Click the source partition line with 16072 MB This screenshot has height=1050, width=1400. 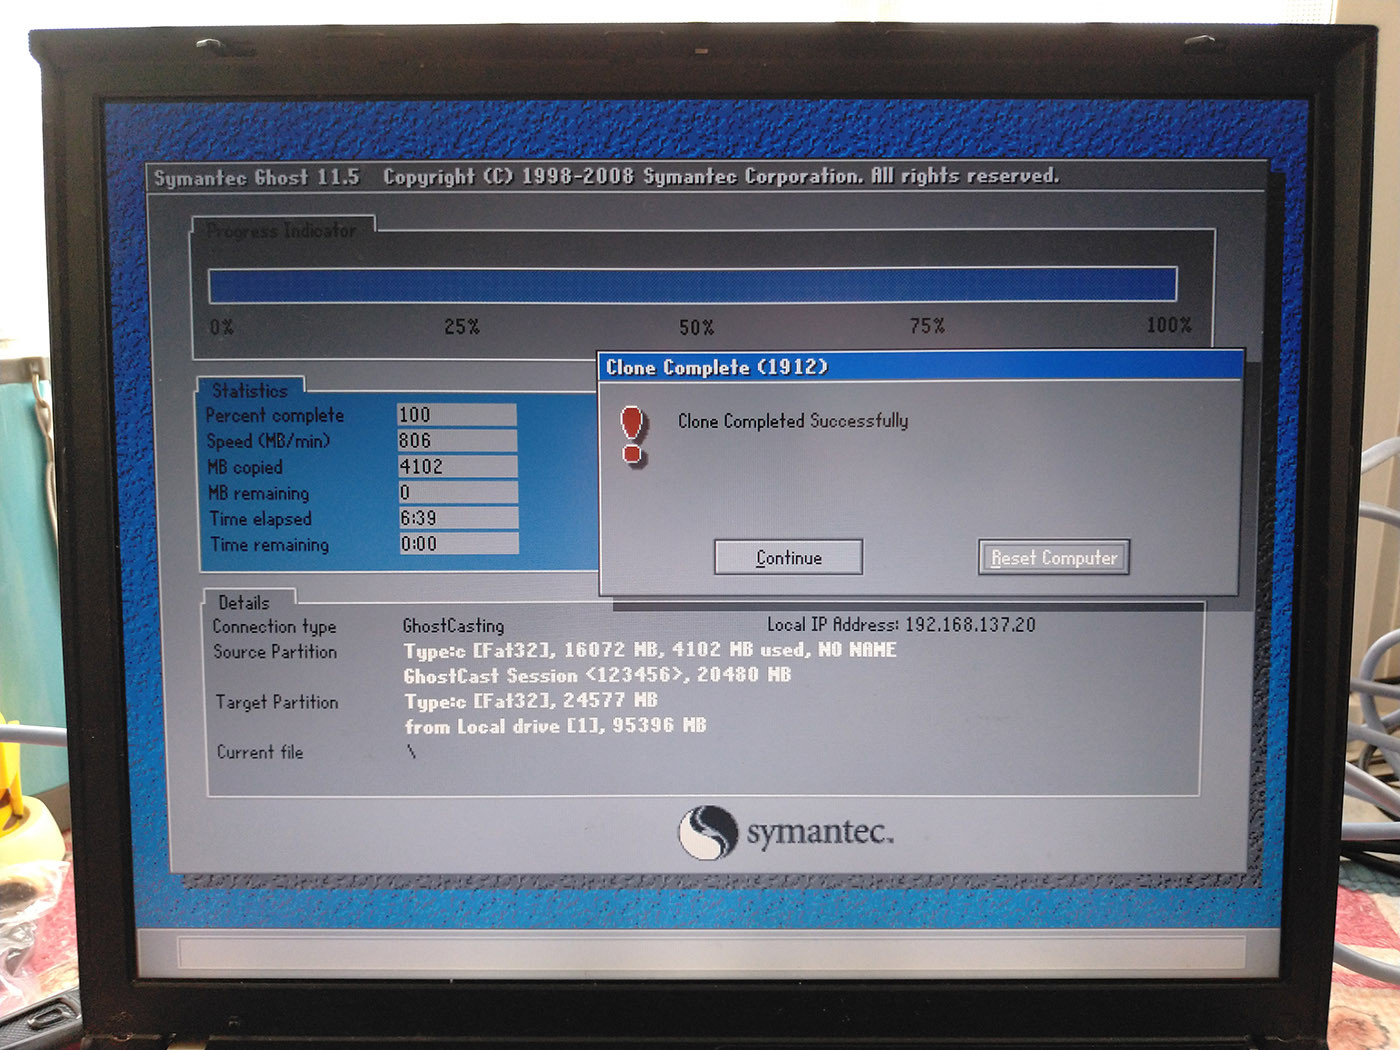pyautogui.click(x=650, y=650)
